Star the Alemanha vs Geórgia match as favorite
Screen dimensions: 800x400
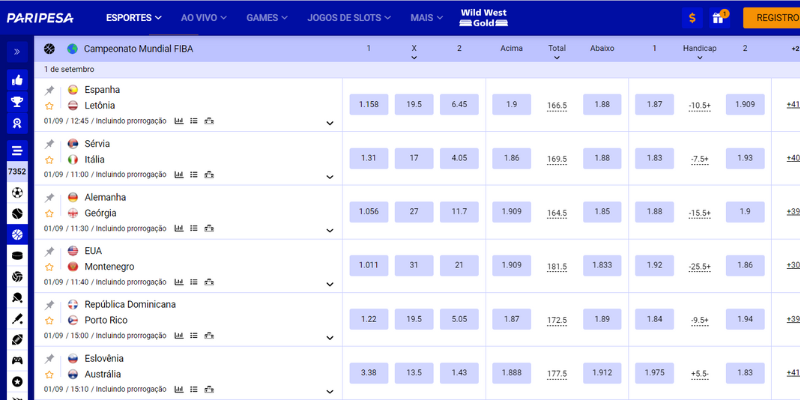click(x=49, y=213)
